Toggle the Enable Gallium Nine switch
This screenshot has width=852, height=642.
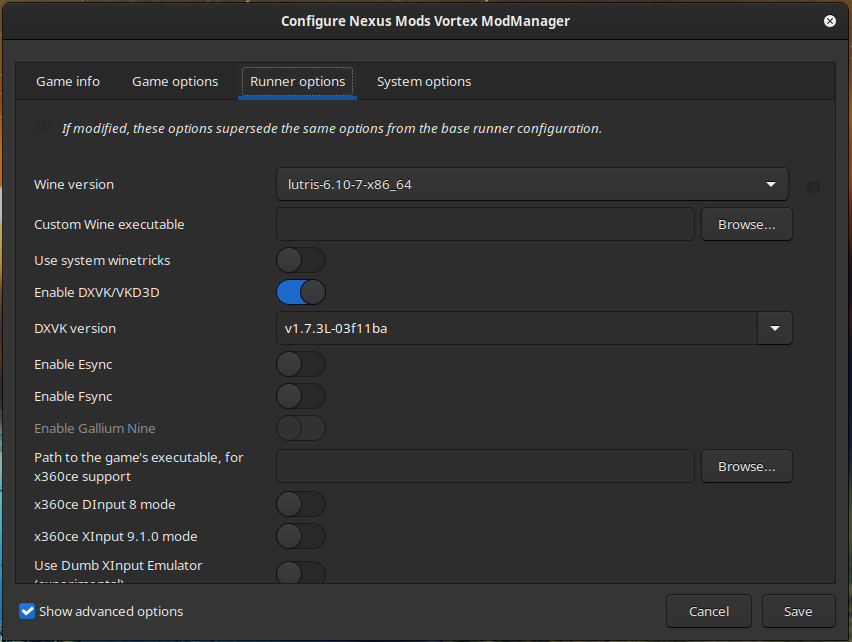pyautogui.click(x=301, y=429)
